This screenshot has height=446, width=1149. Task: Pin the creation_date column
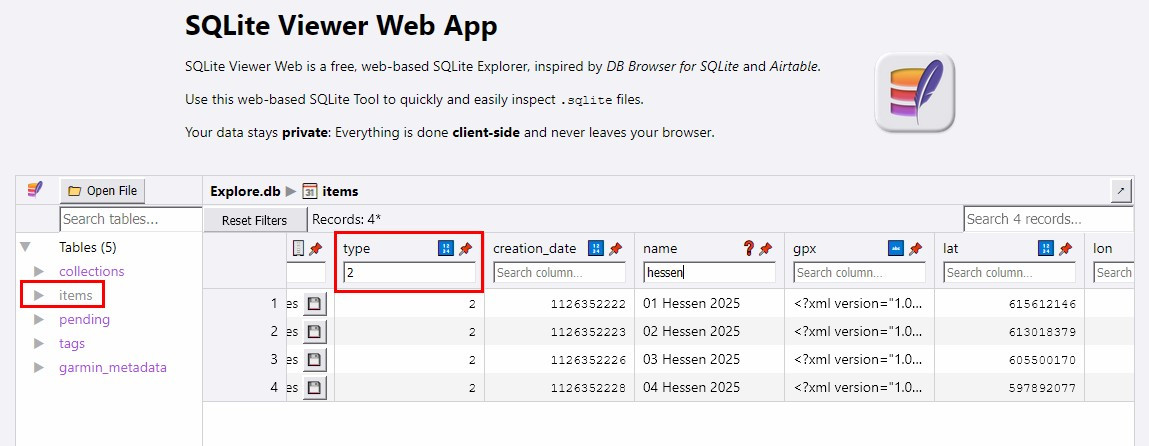(x=616, y=249)
